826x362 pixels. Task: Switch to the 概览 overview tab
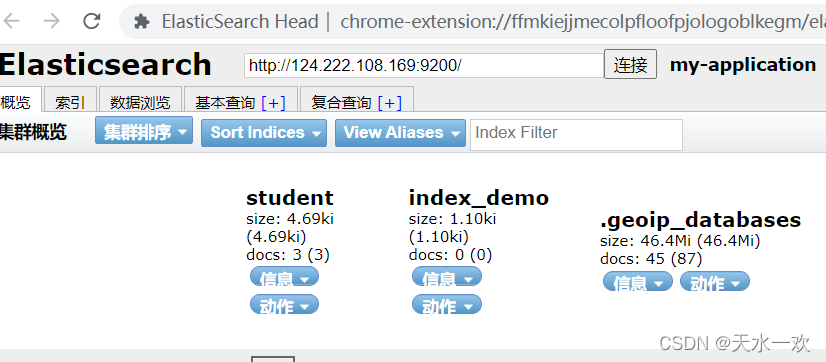coord(20,100)
